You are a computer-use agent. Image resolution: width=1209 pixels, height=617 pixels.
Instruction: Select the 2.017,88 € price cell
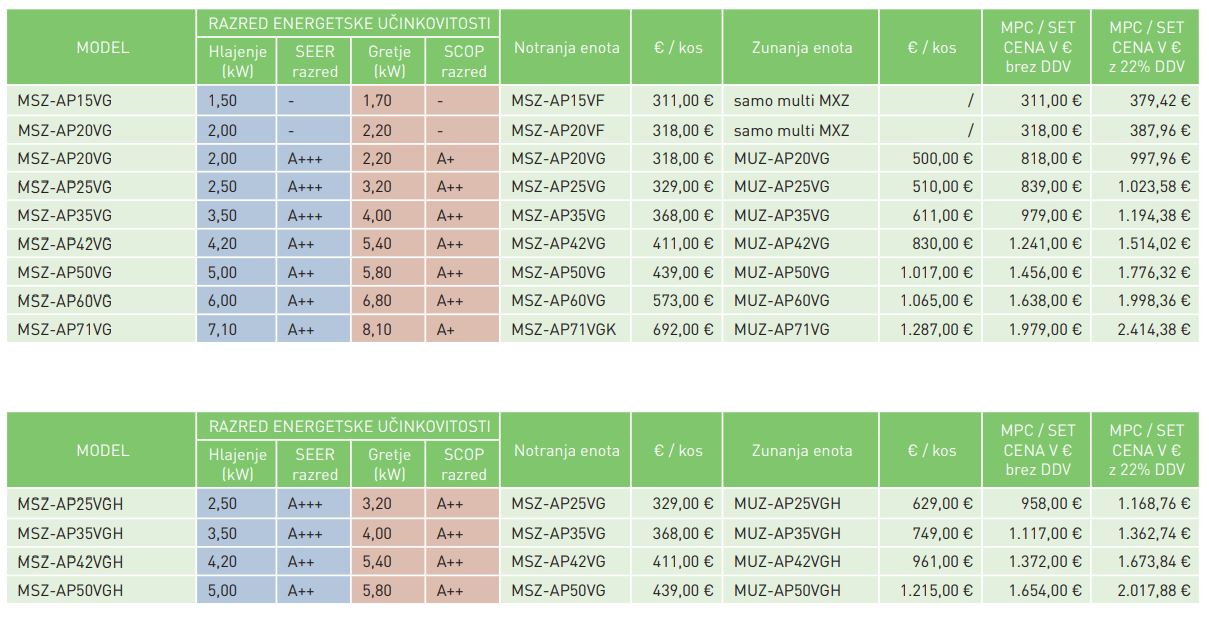(1150, 590)
